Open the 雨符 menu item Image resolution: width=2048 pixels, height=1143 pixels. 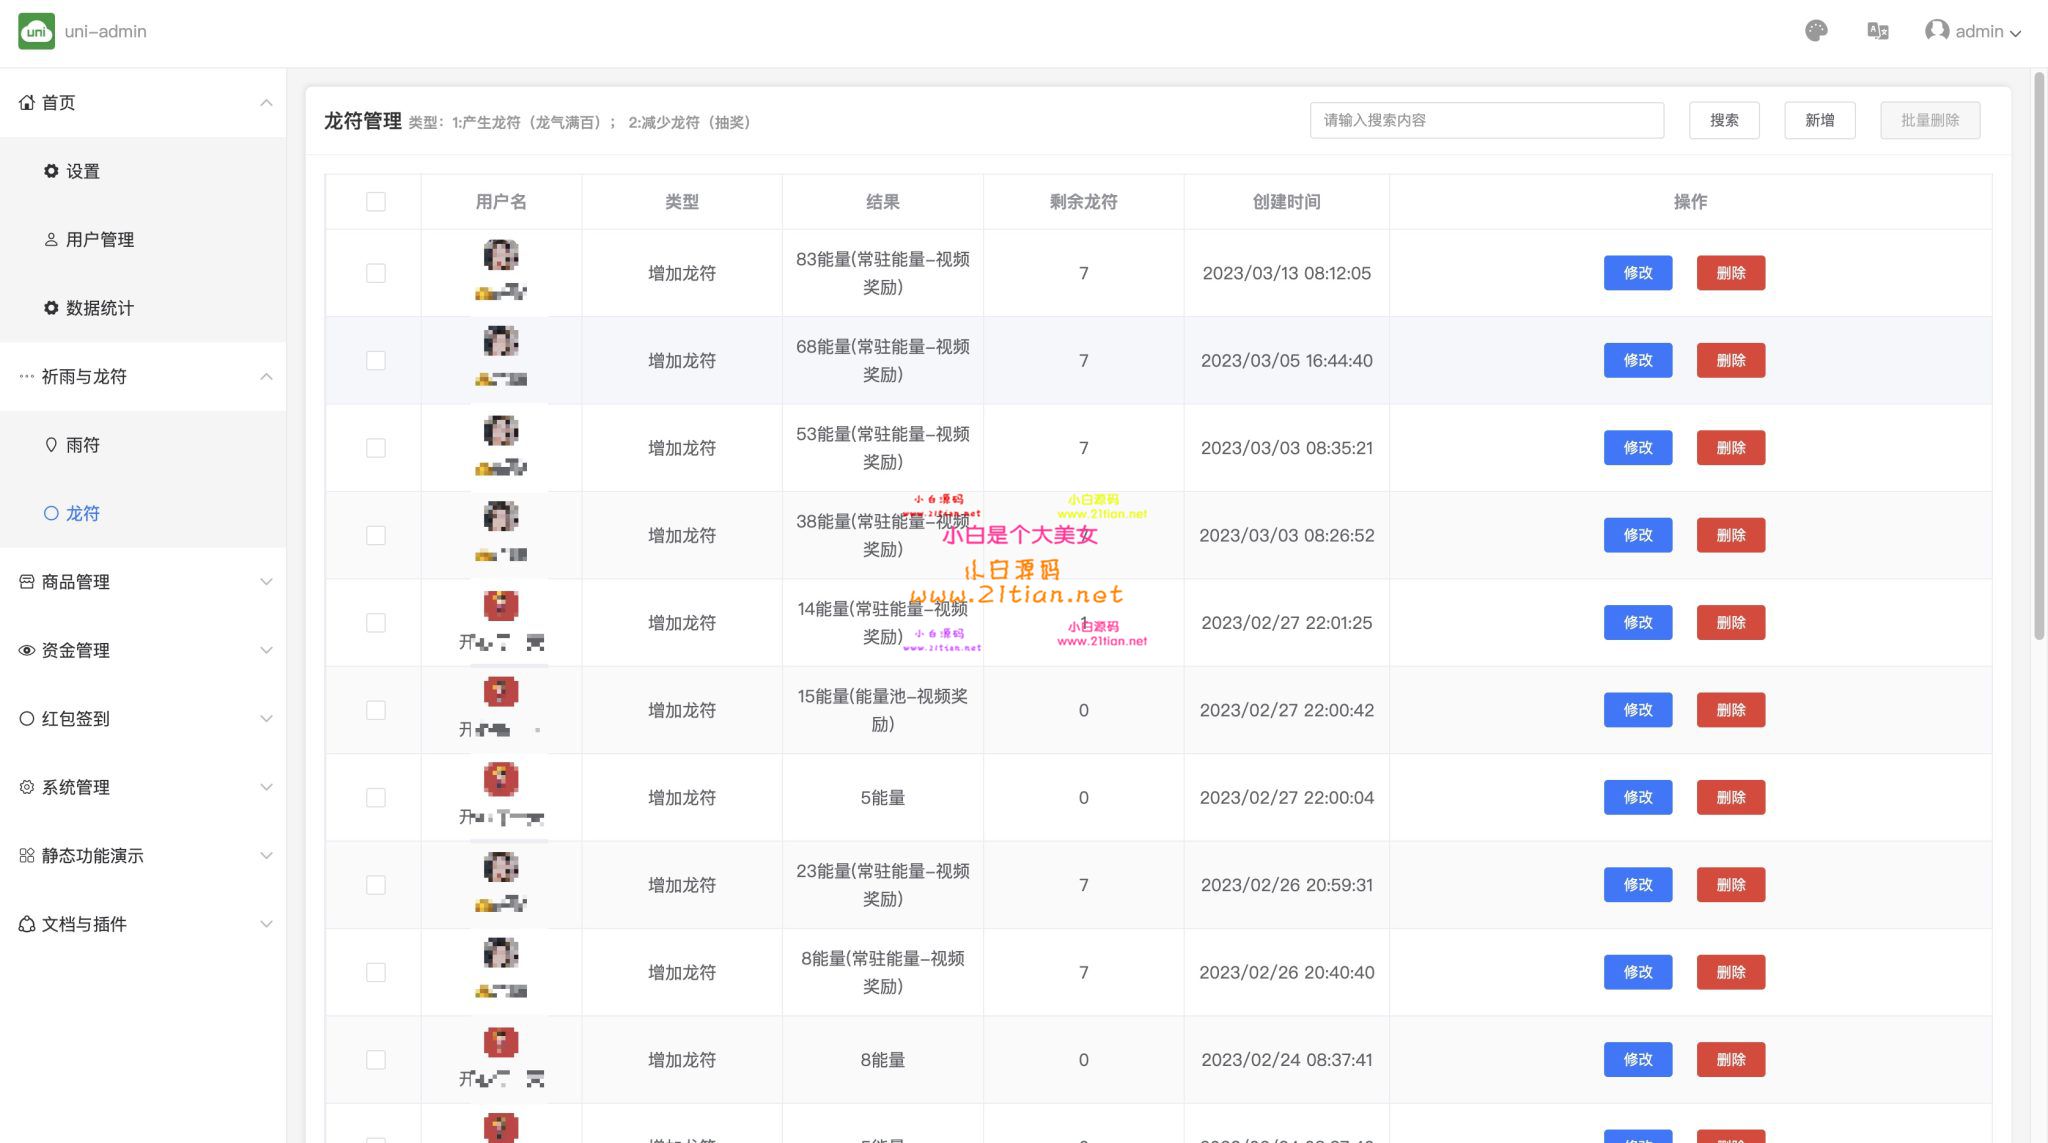83,445
